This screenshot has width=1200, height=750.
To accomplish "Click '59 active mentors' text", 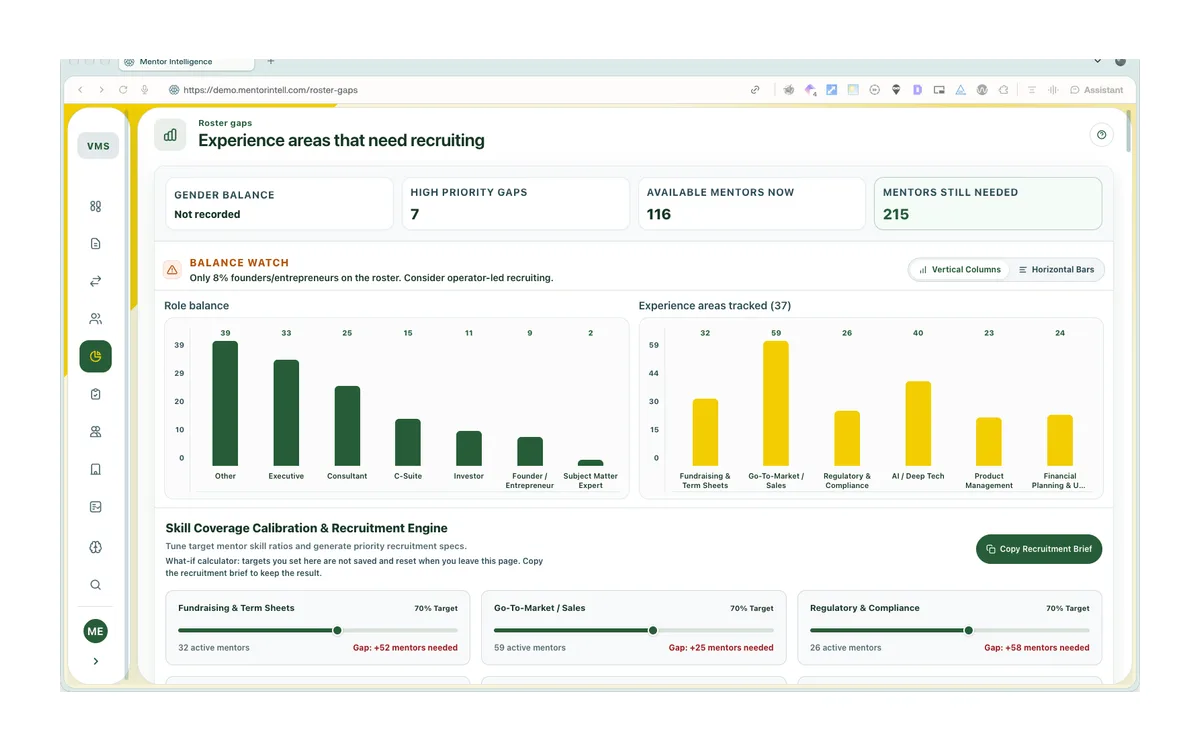I will (x=530, y=648).
